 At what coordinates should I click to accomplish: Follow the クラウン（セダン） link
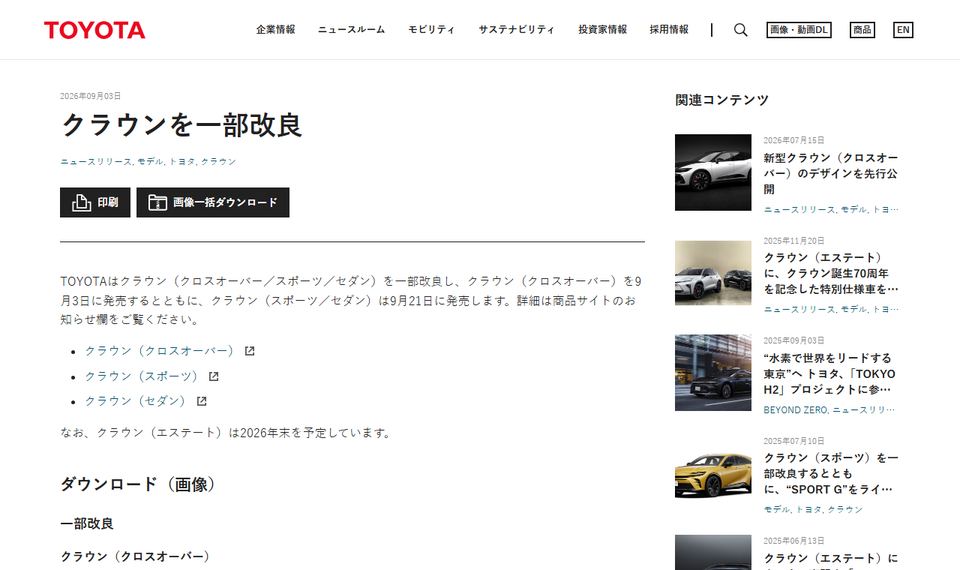pos(135,401)
